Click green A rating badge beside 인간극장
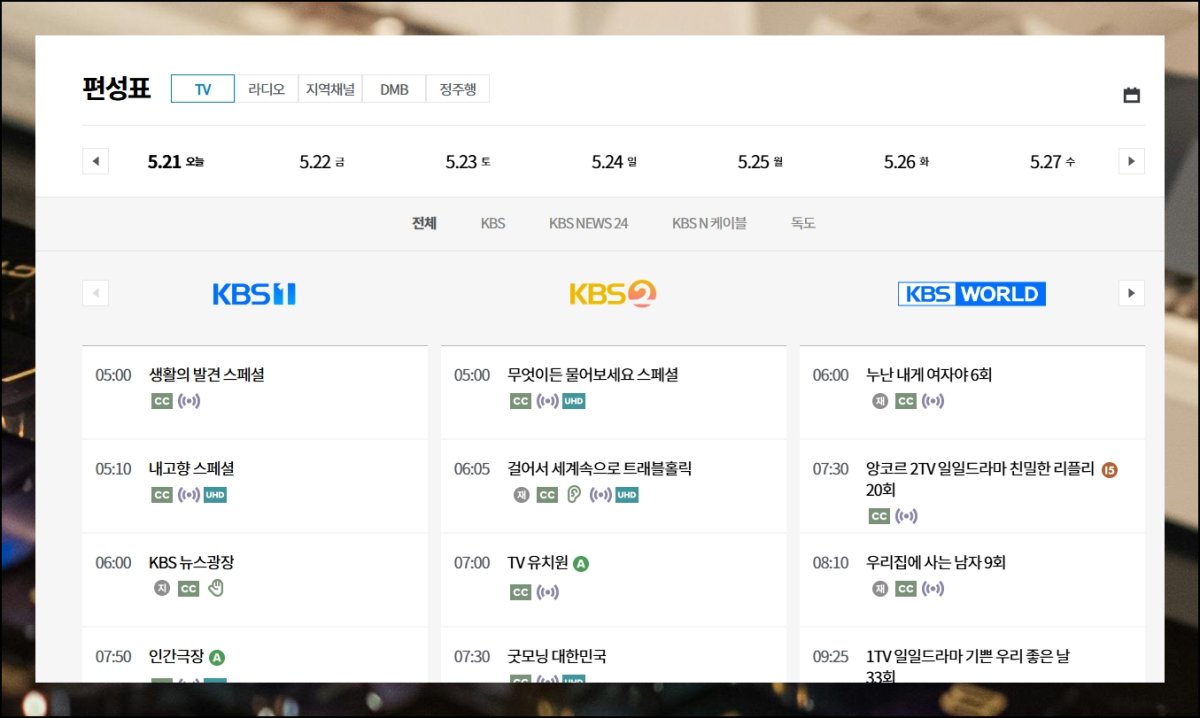The height and width of the screenshot is (718, 1200). (217, 658)
